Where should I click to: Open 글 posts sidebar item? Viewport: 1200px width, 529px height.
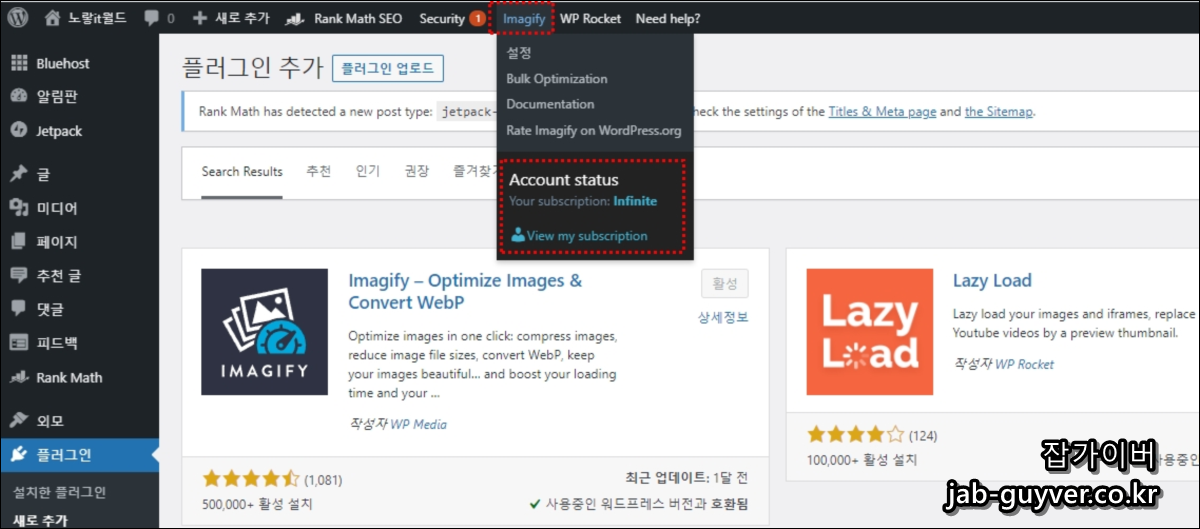[x=79, y=174]
